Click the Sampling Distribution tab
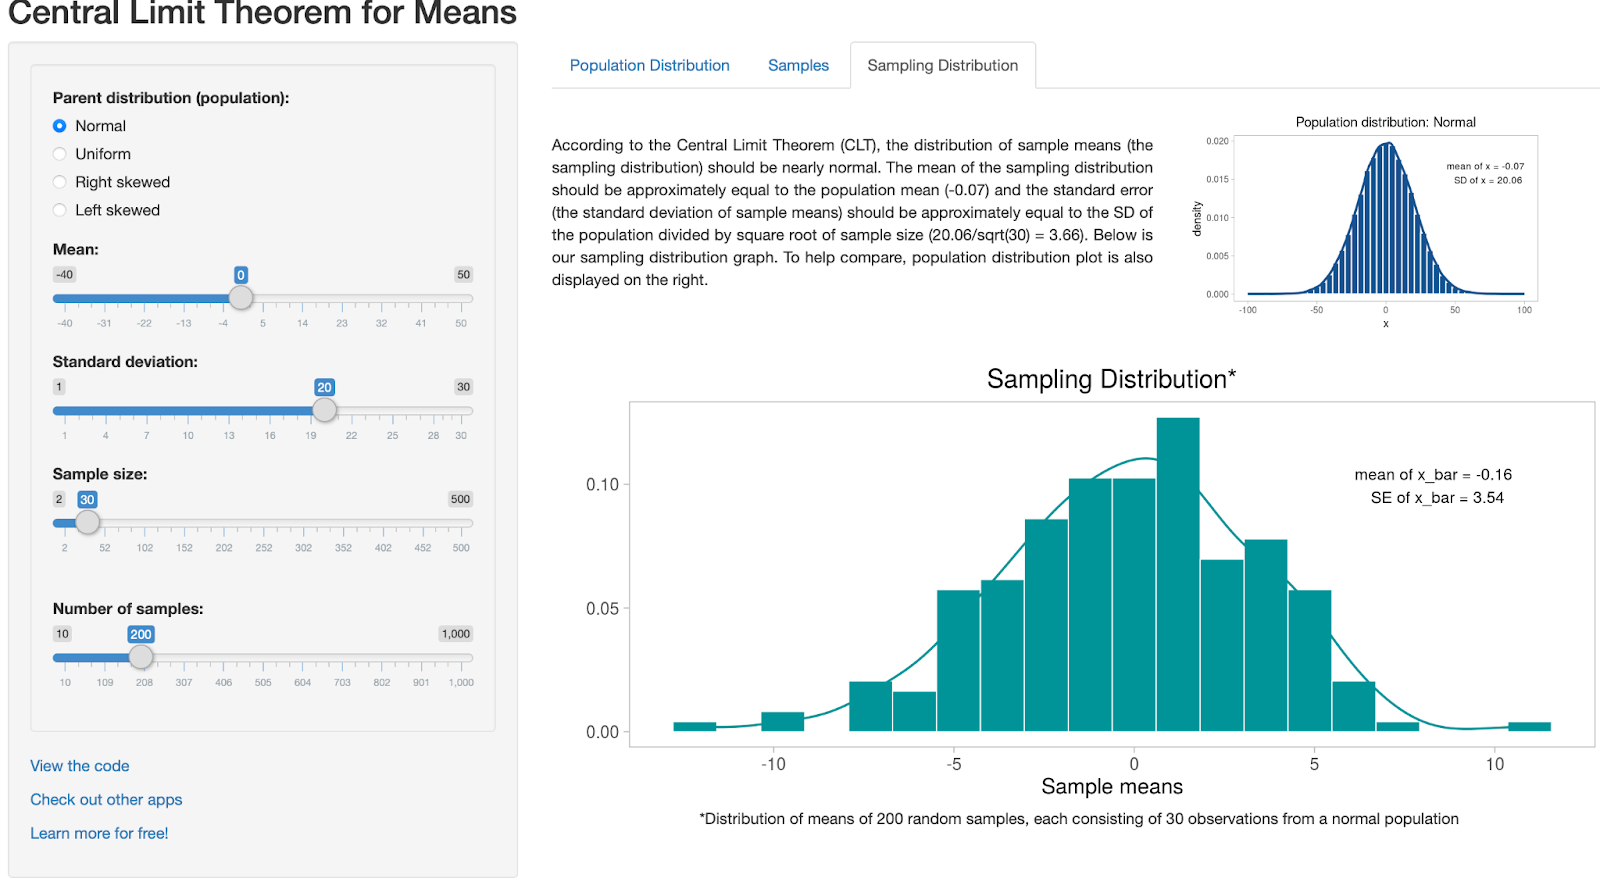Viewport: 1600px width, 889px height. [942, 66]
